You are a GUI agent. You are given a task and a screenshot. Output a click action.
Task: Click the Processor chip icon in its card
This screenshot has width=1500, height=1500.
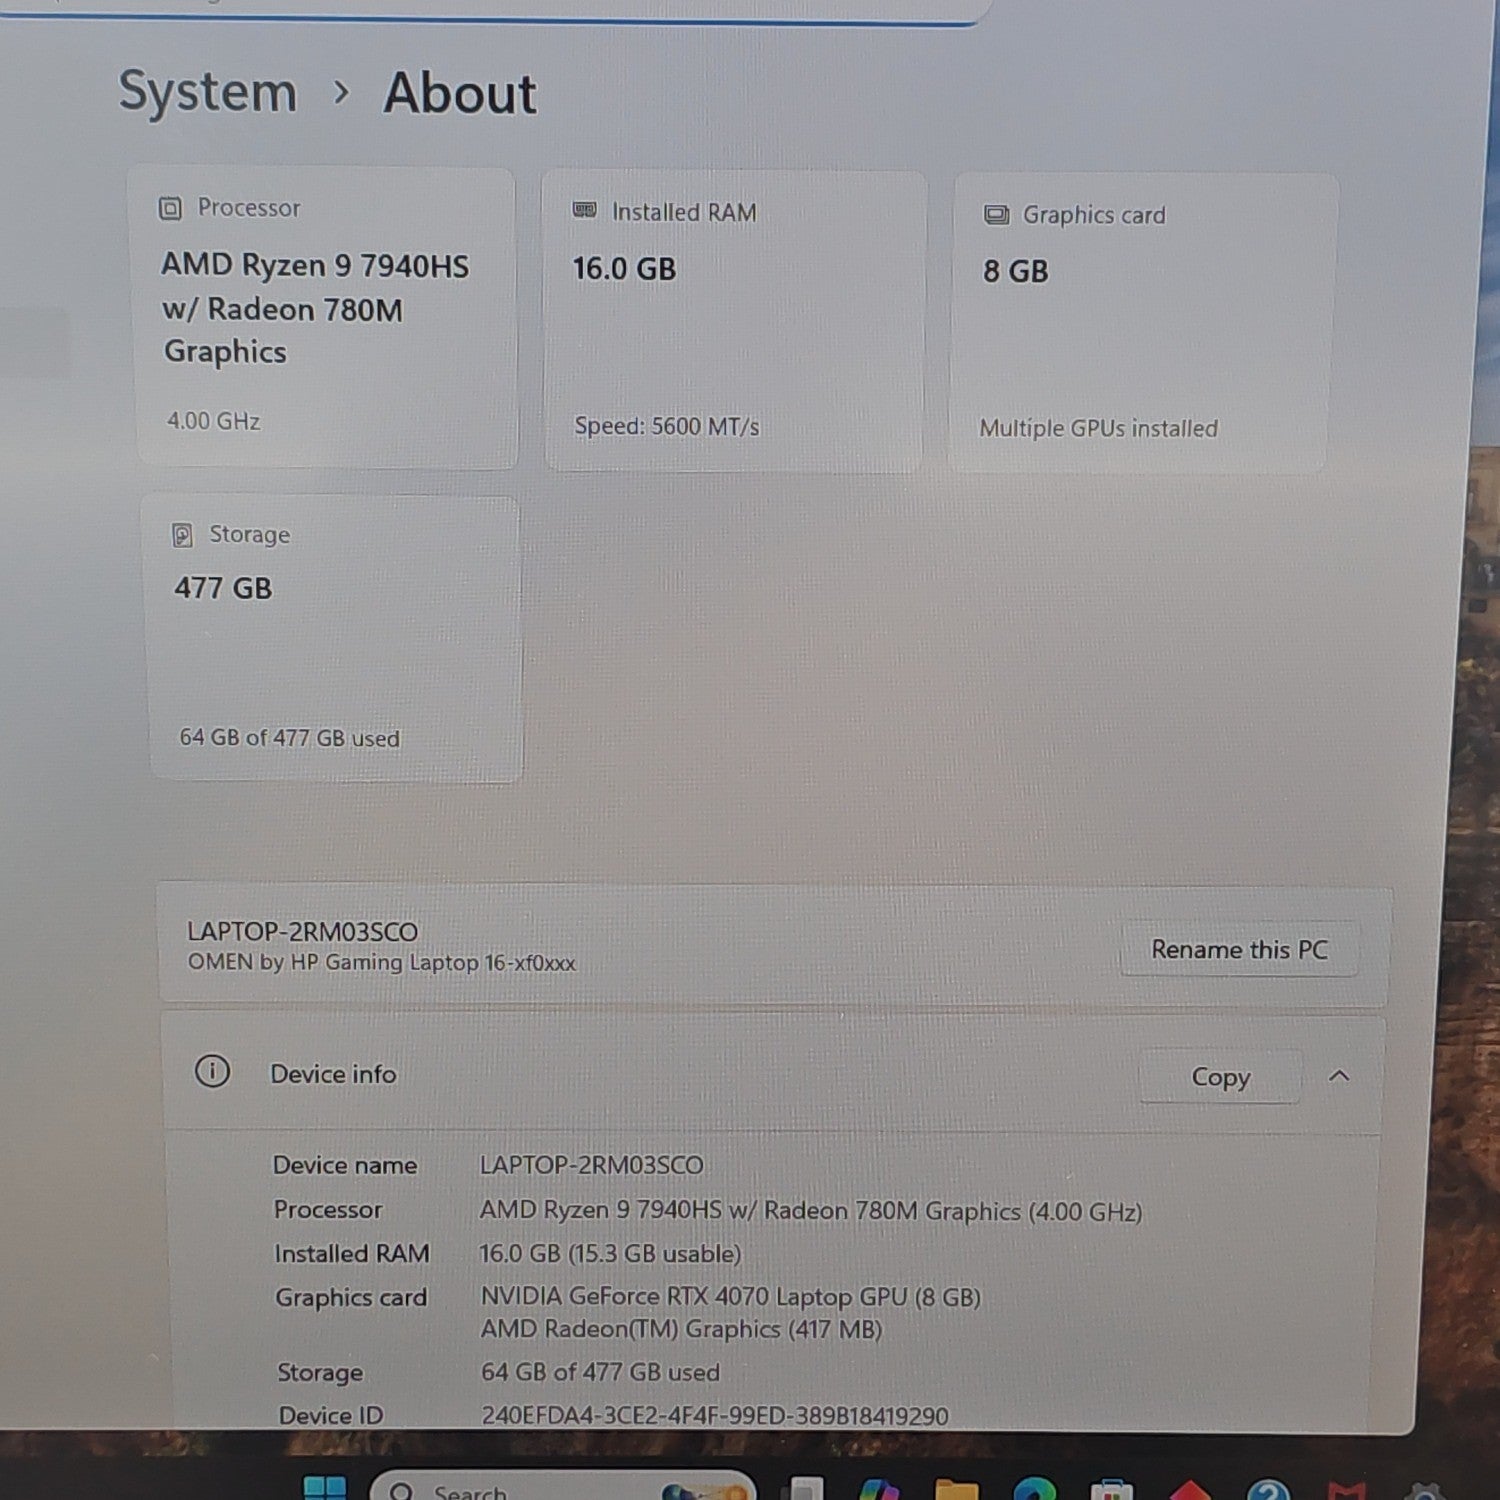[x=170, y=208]
